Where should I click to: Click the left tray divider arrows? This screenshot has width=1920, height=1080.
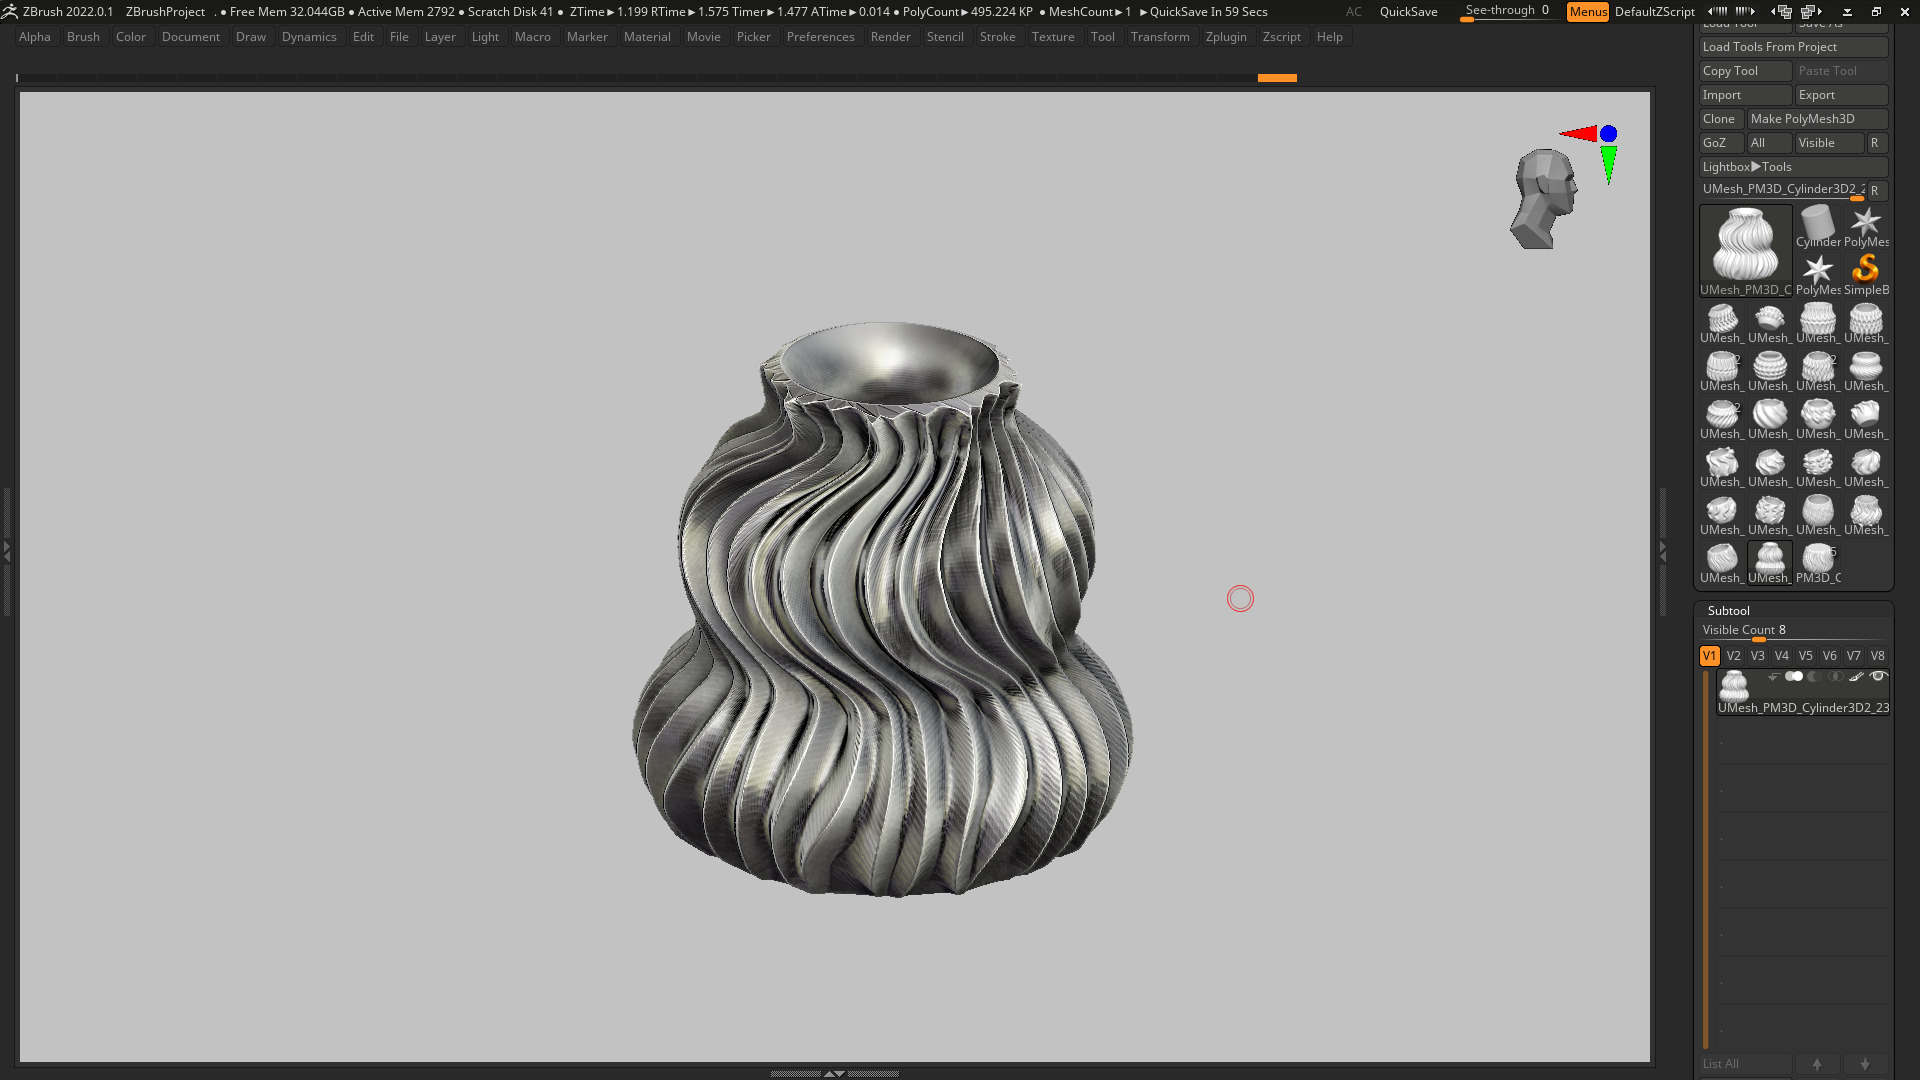point(6,550)
